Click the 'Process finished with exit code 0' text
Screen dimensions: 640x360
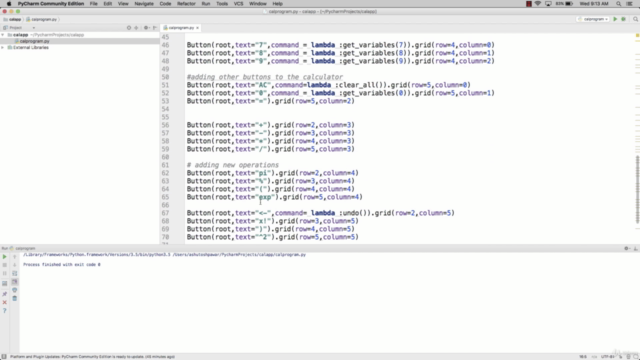[x=62, y=264]
